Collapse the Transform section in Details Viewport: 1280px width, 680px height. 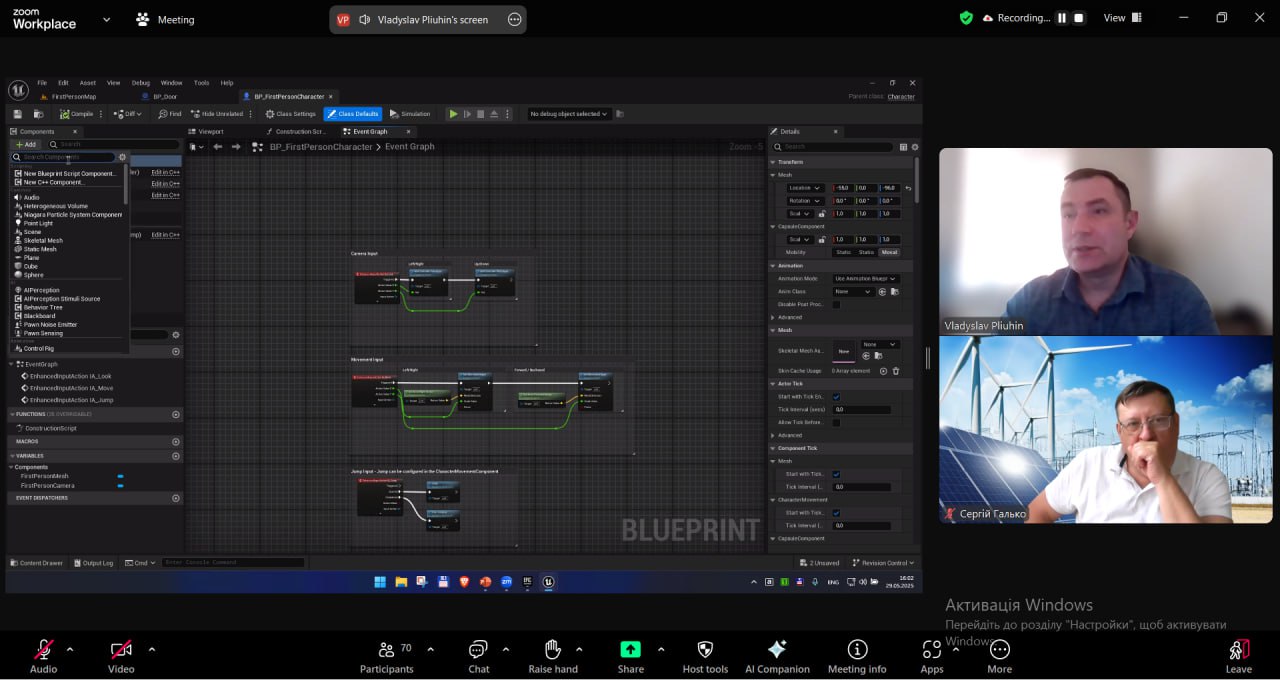click(x=773, y=162)
